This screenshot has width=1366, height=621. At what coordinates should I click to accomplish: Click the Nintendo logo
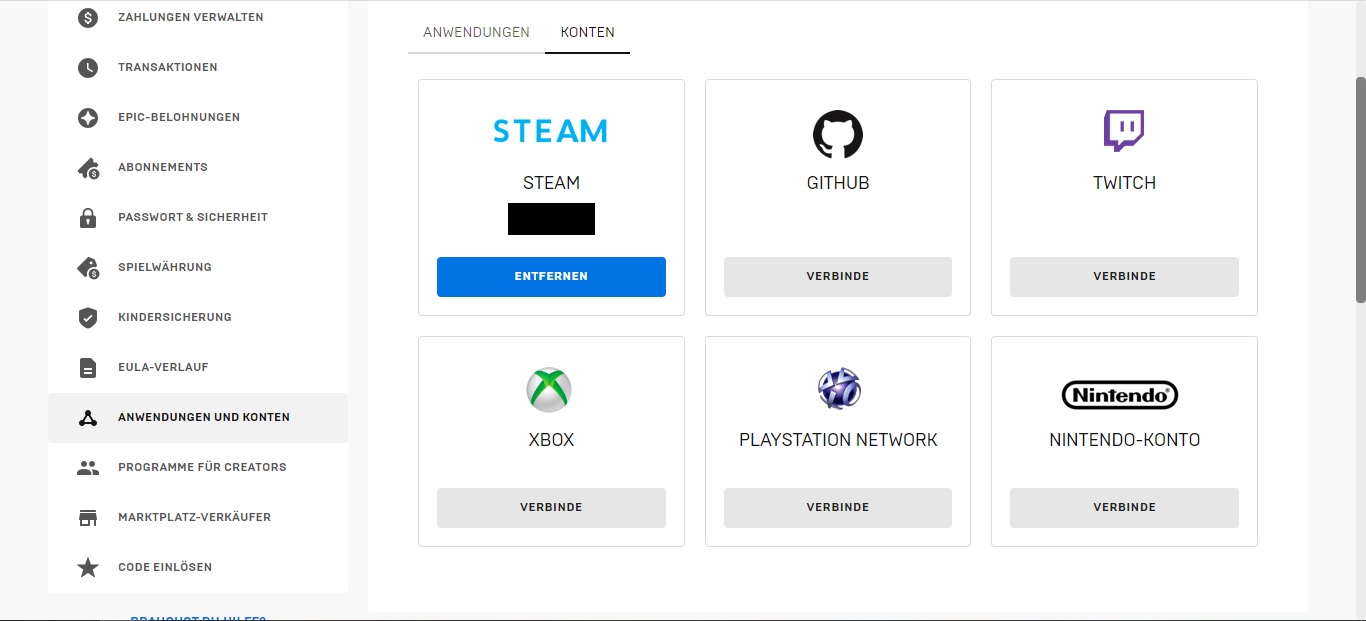point(1120,395)
